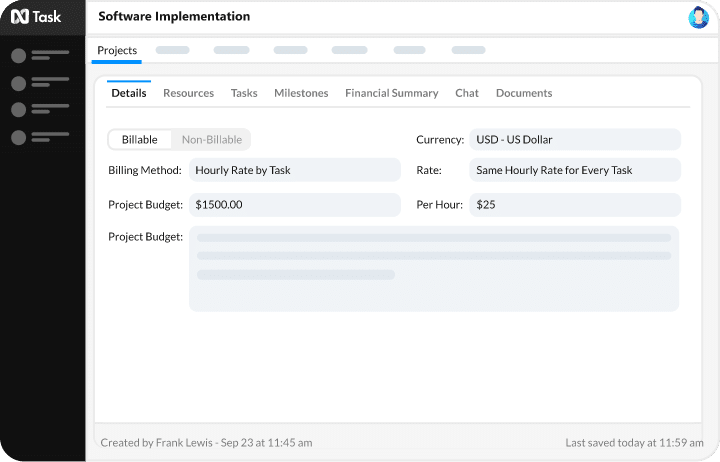Click the fourth sidebar circle icon
Screen dimensions: 720x462
18,137
